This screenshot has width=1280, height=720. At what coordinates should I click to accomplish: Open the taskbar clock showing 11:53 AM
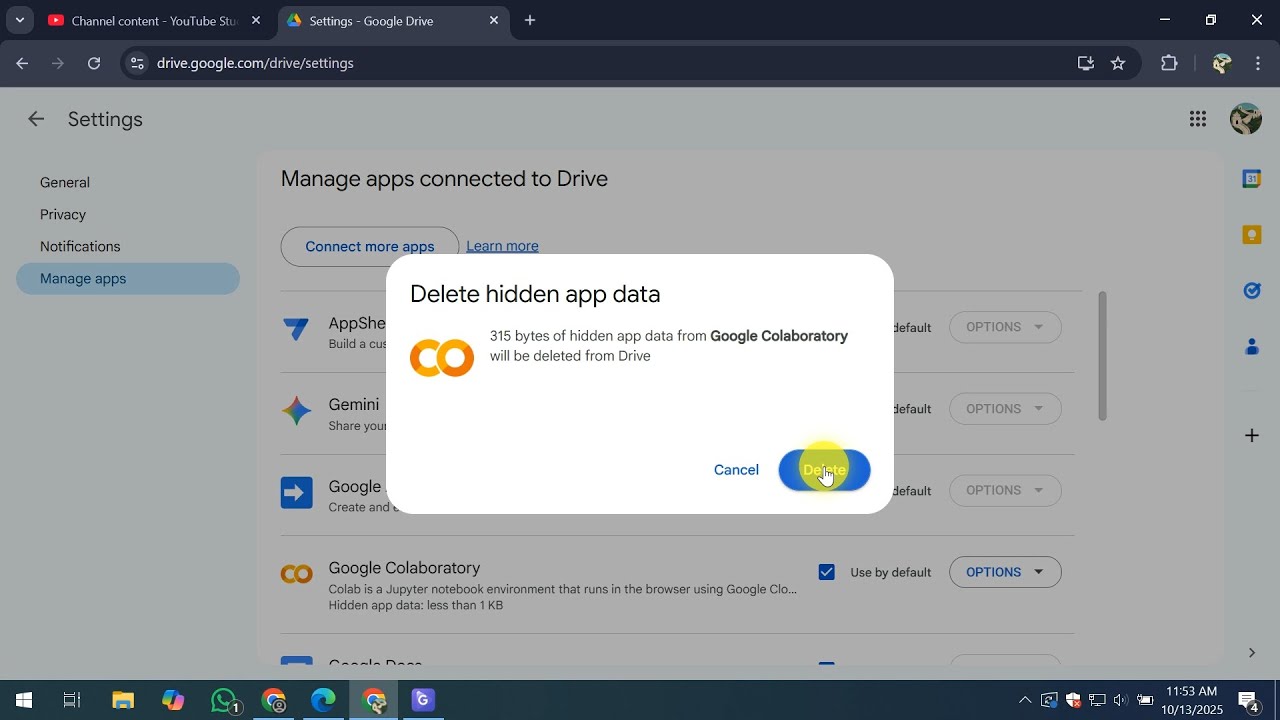click(x=1192, y=700)
